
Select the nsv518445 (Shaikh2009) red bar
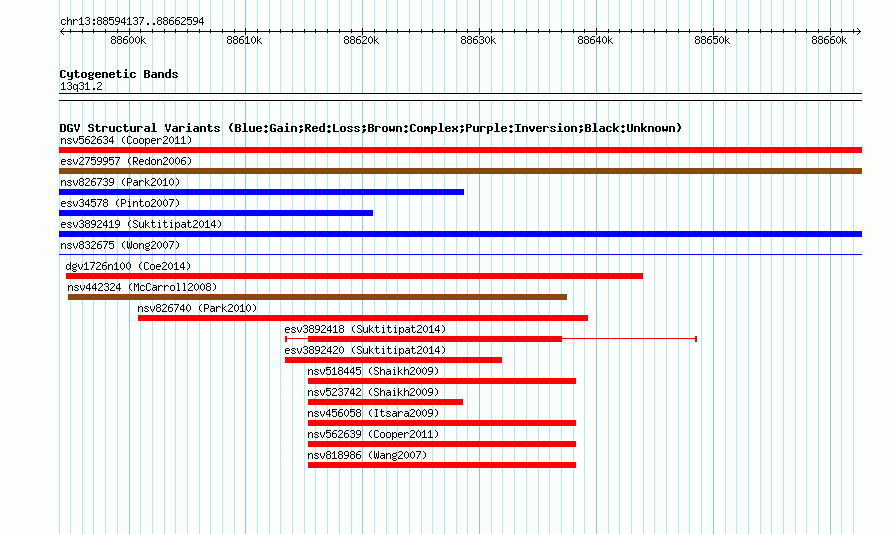click(442, 381)
